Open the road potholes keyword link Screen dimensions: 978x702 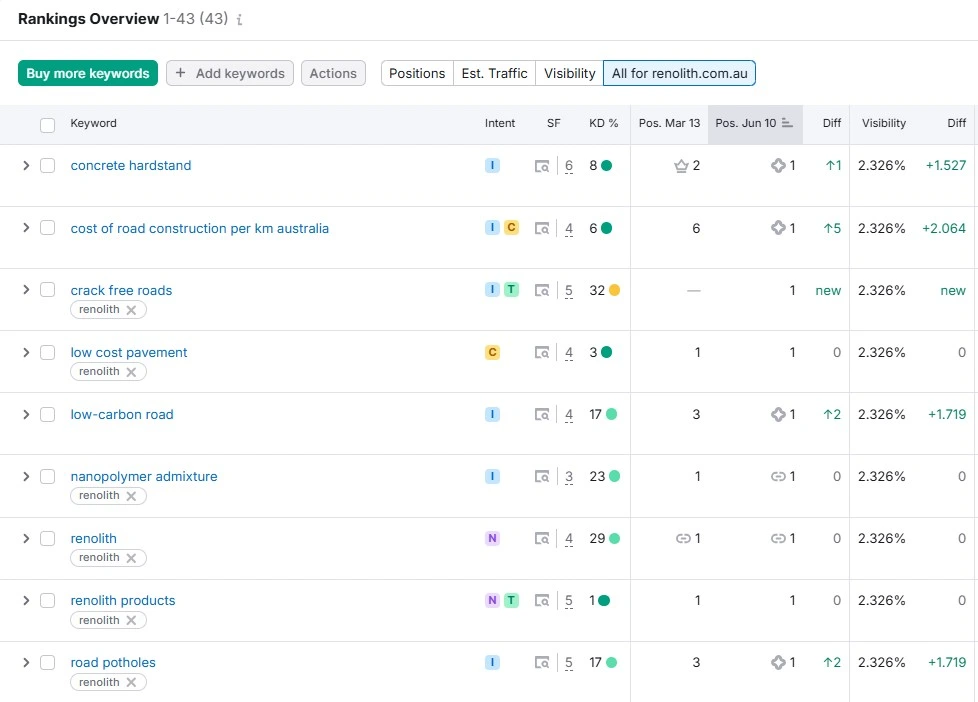113,662
